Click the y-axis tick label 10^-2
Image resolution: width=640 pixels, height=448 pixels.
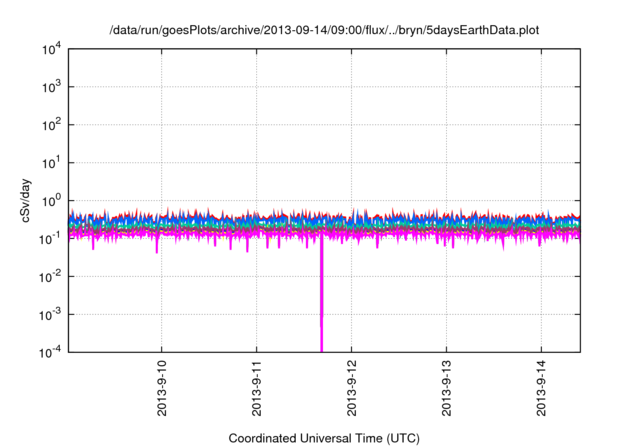coord(50,277)
